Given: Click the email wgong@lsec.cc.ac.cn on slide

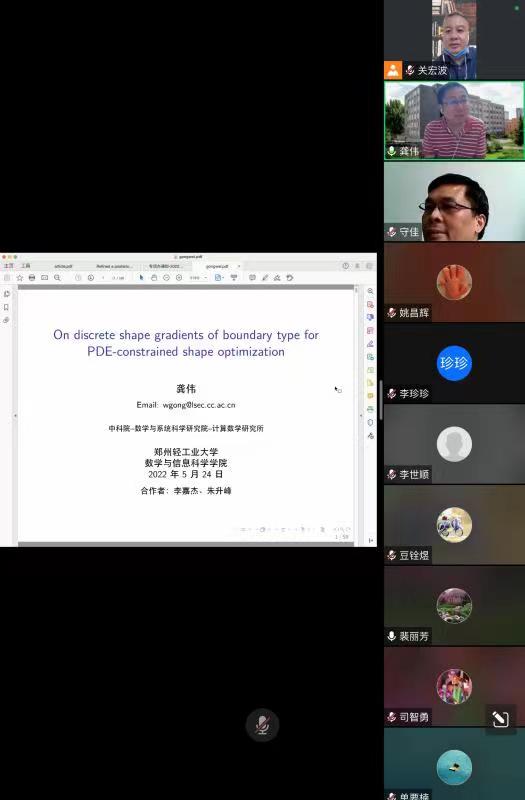Looking at the screenshot, I should [x=199, y=405].
